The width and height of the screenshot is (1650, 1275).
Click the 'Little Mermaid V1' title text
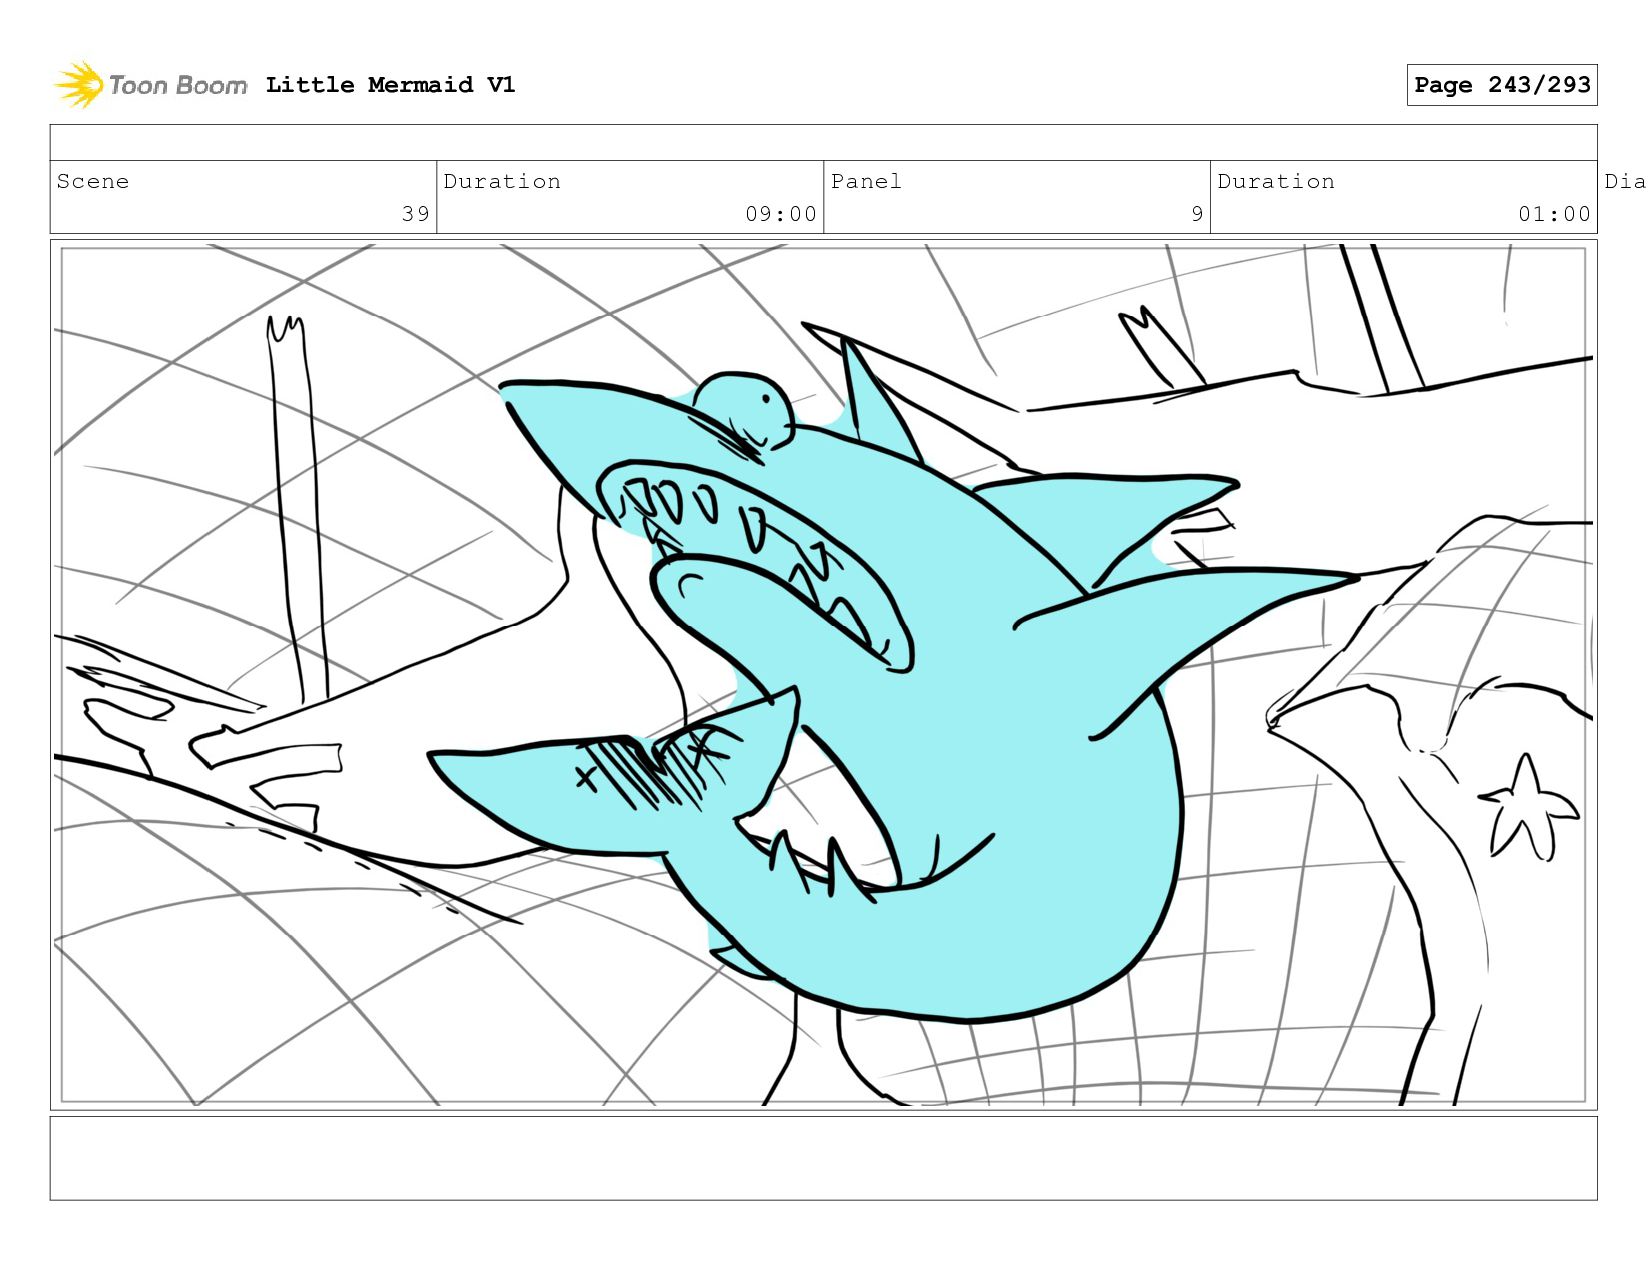(390, 85)
